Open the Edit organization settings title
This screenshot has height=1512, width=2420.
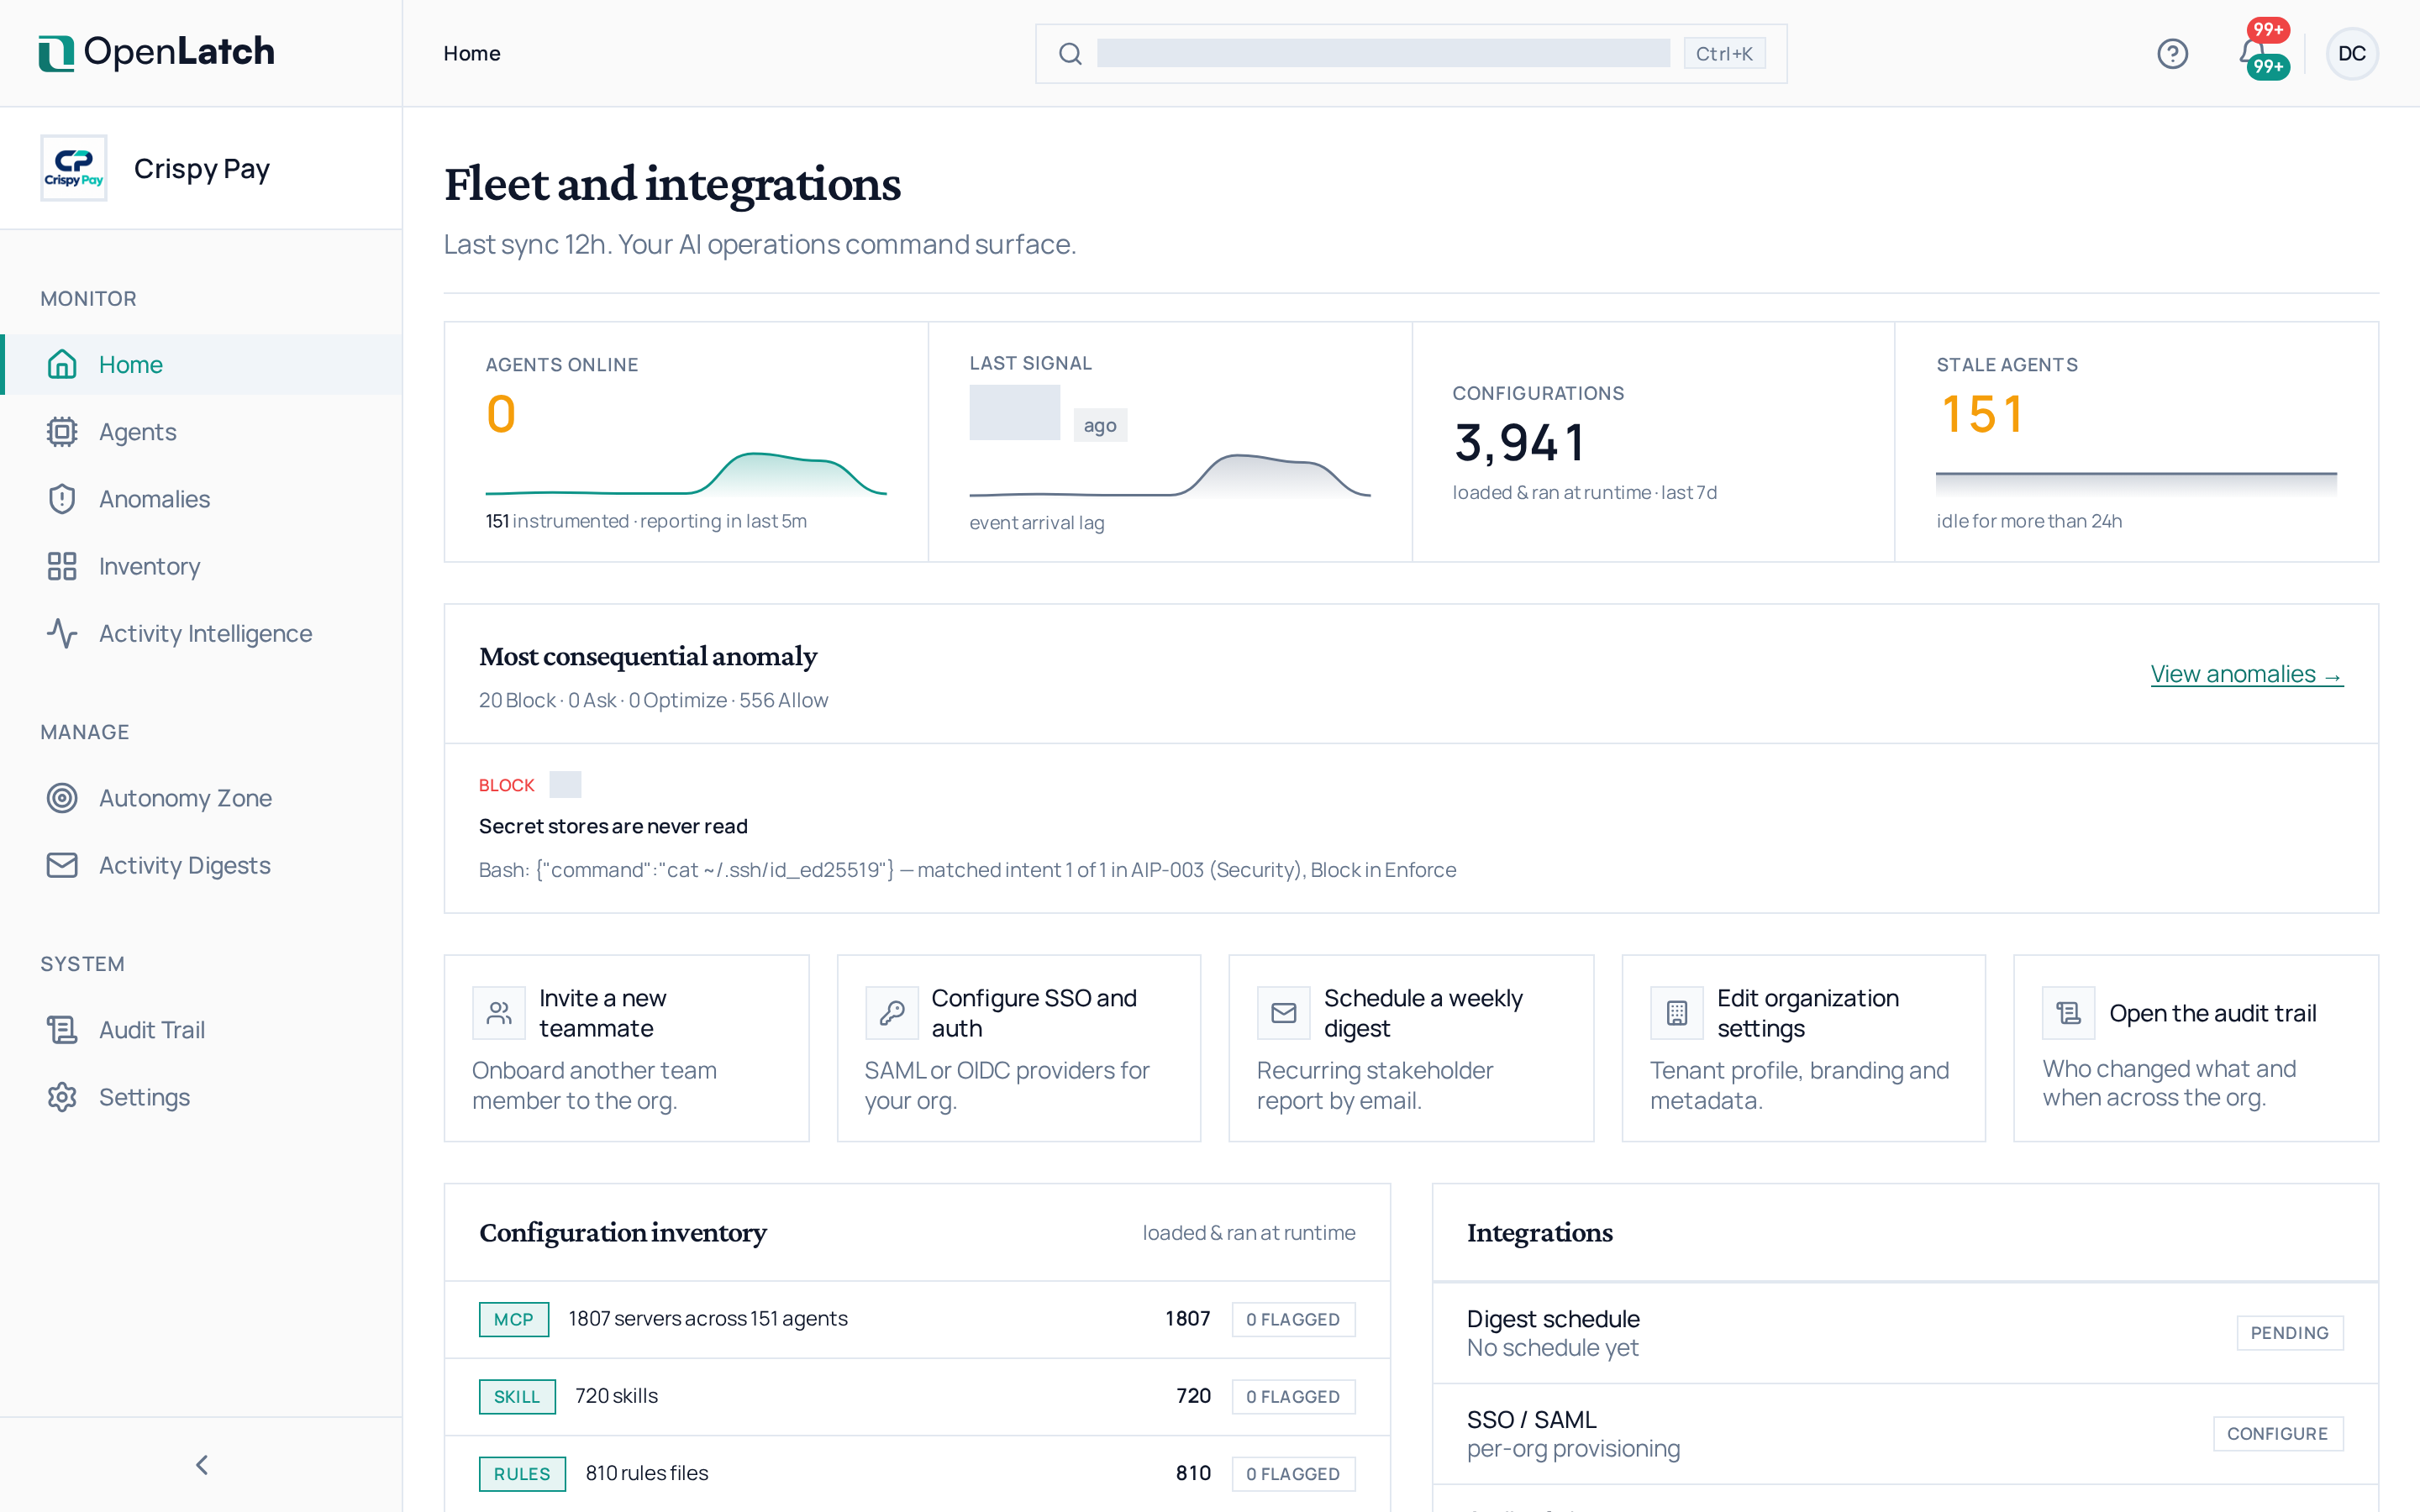point(1807,1012)
